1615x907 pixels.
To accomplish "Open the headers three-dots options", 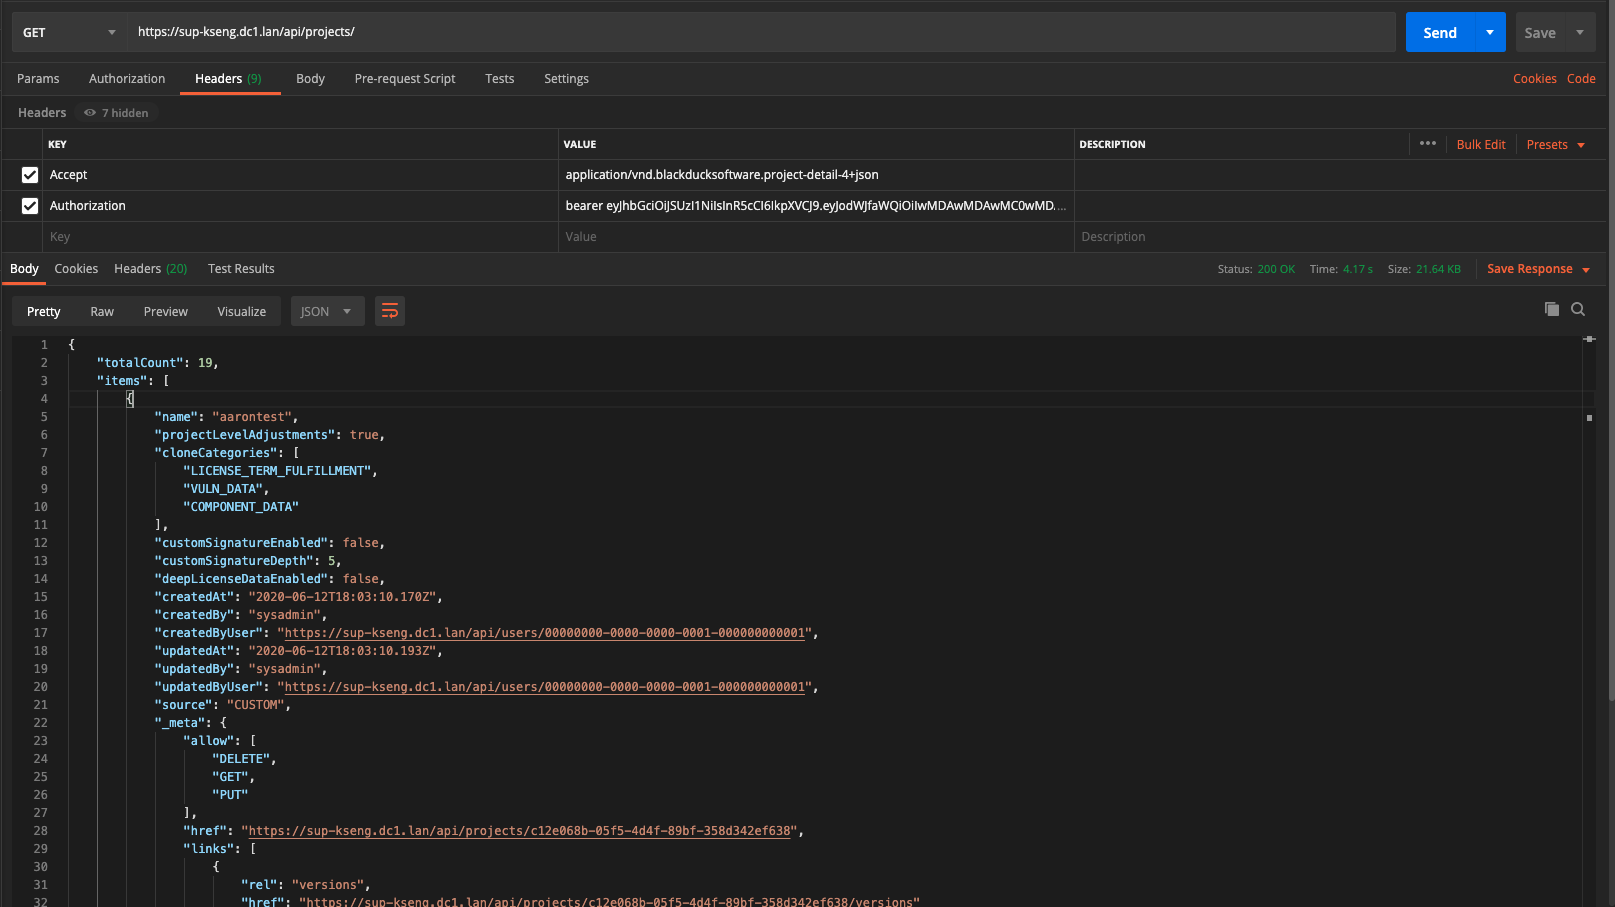I will 1428,143.
